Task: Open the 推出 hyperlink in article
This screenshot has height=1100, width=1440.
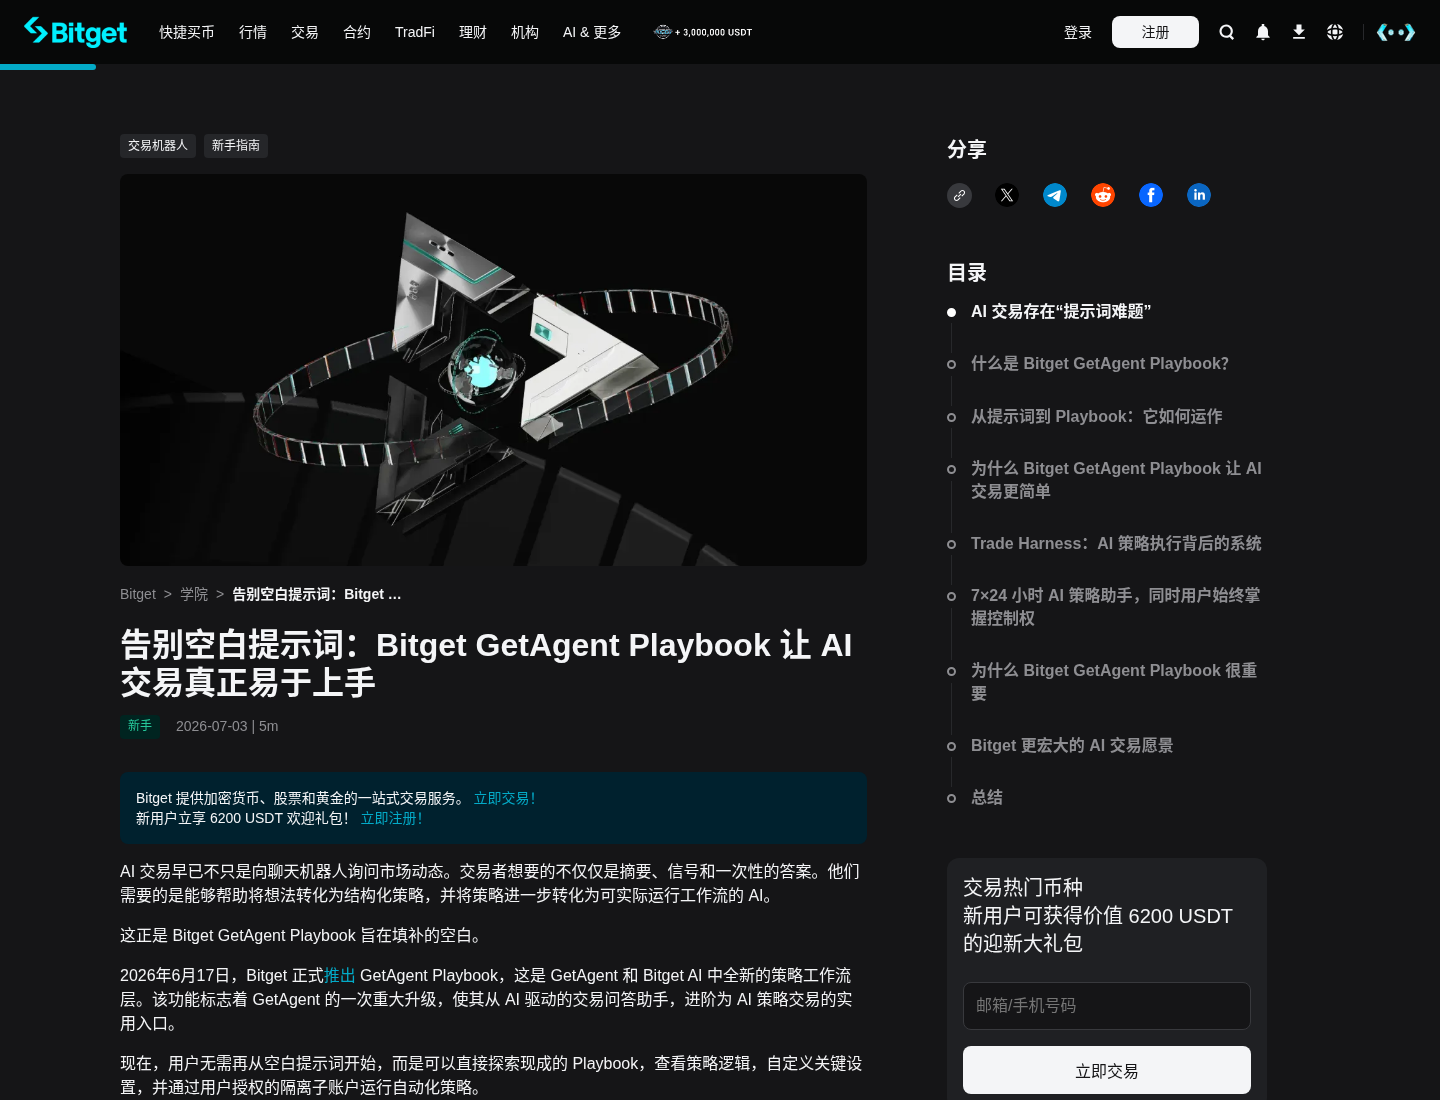Action: click(x=340, y=975)
